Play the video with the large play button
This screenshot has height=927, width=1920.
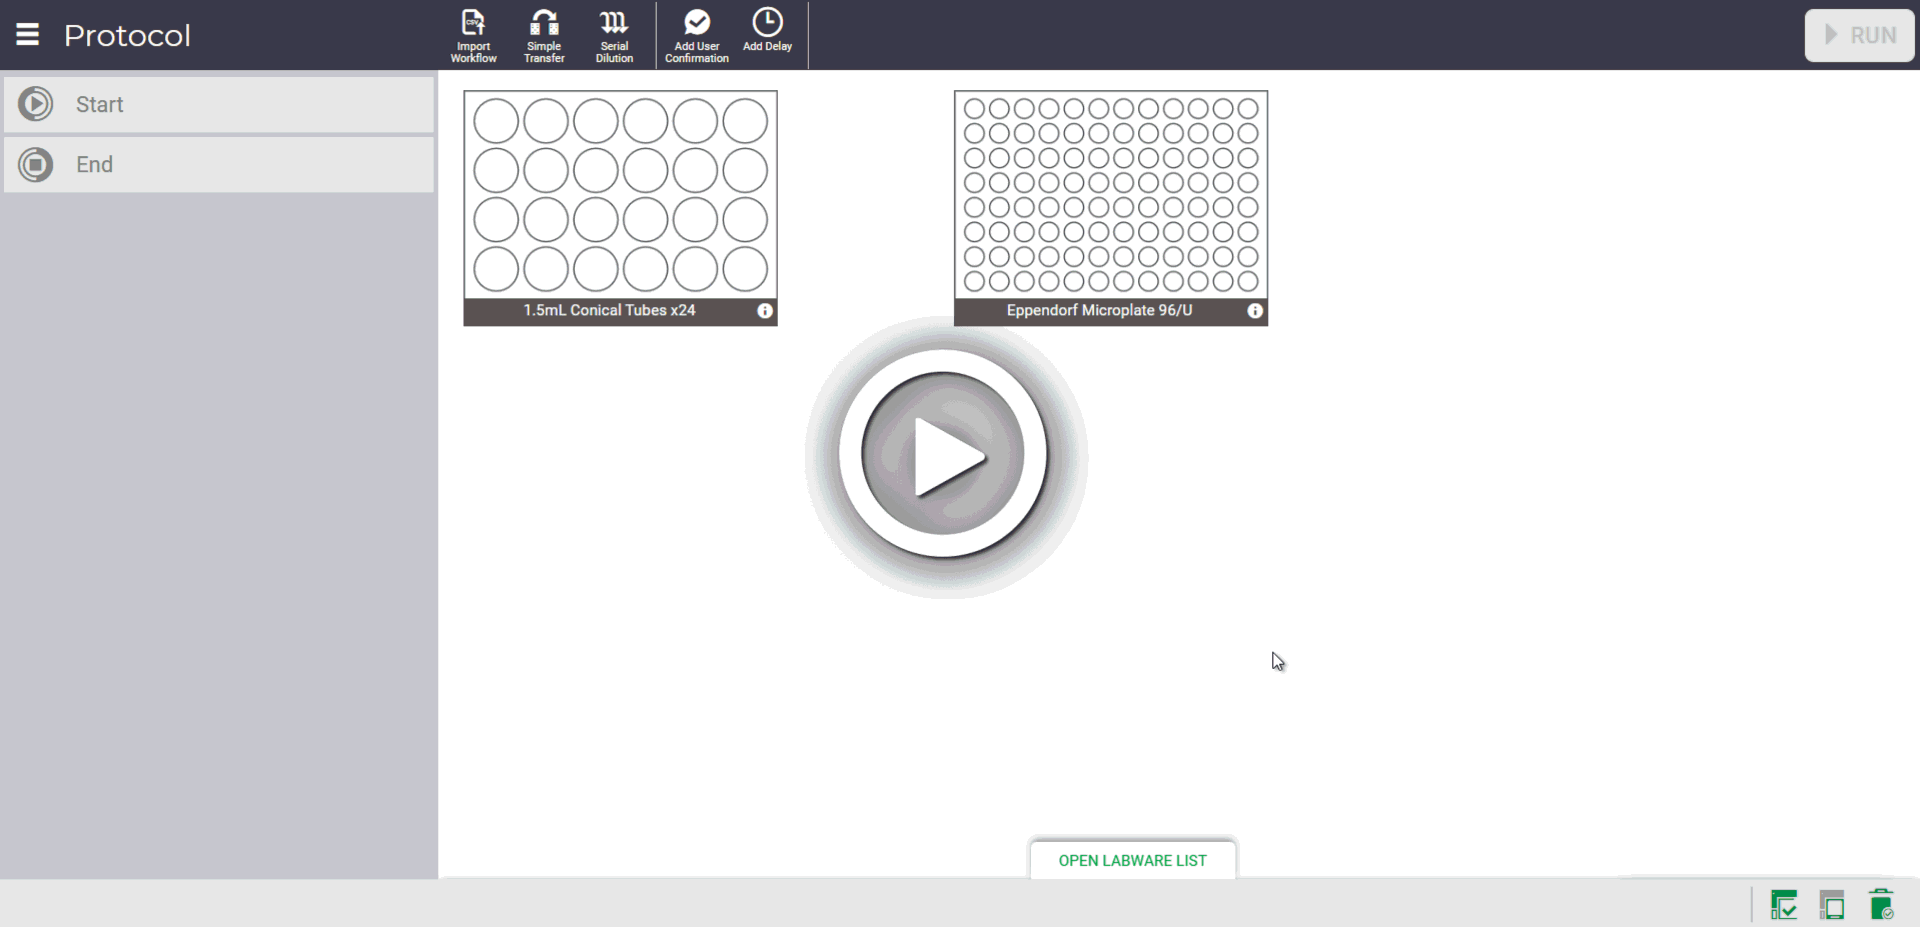[944, 455]
